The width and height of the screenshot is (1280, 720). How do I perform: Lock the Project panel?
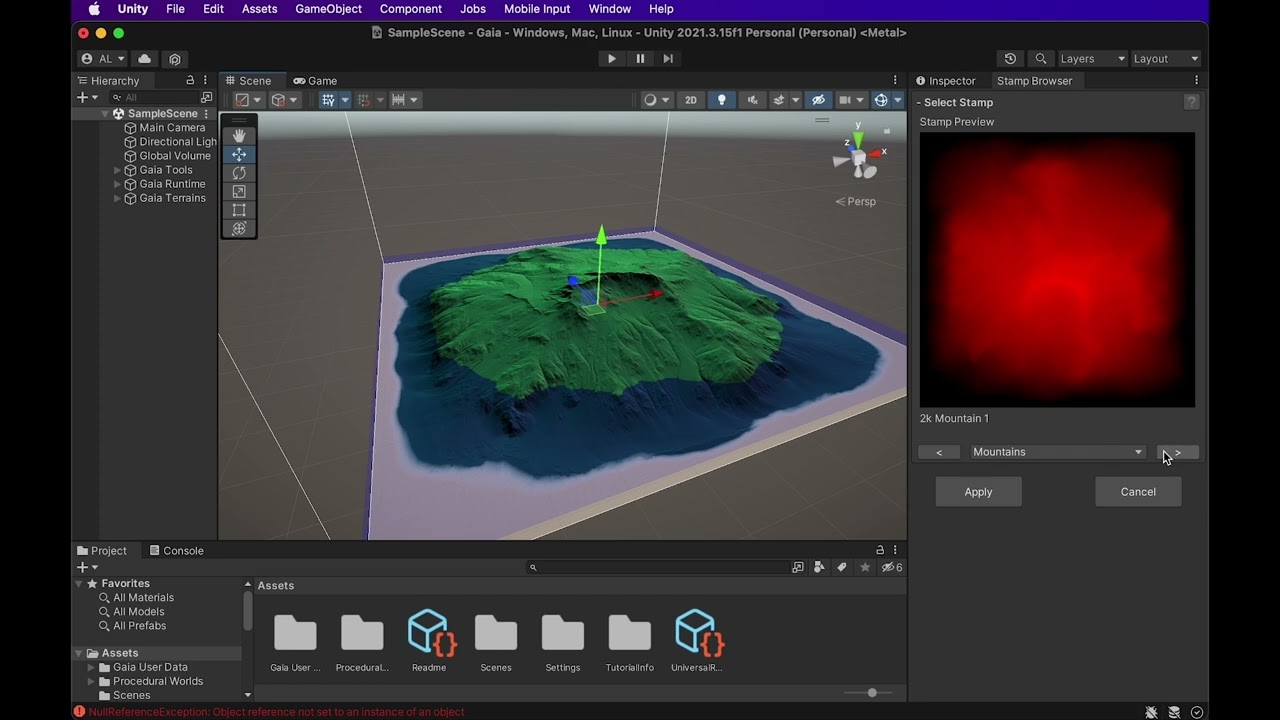click(880, 550)
